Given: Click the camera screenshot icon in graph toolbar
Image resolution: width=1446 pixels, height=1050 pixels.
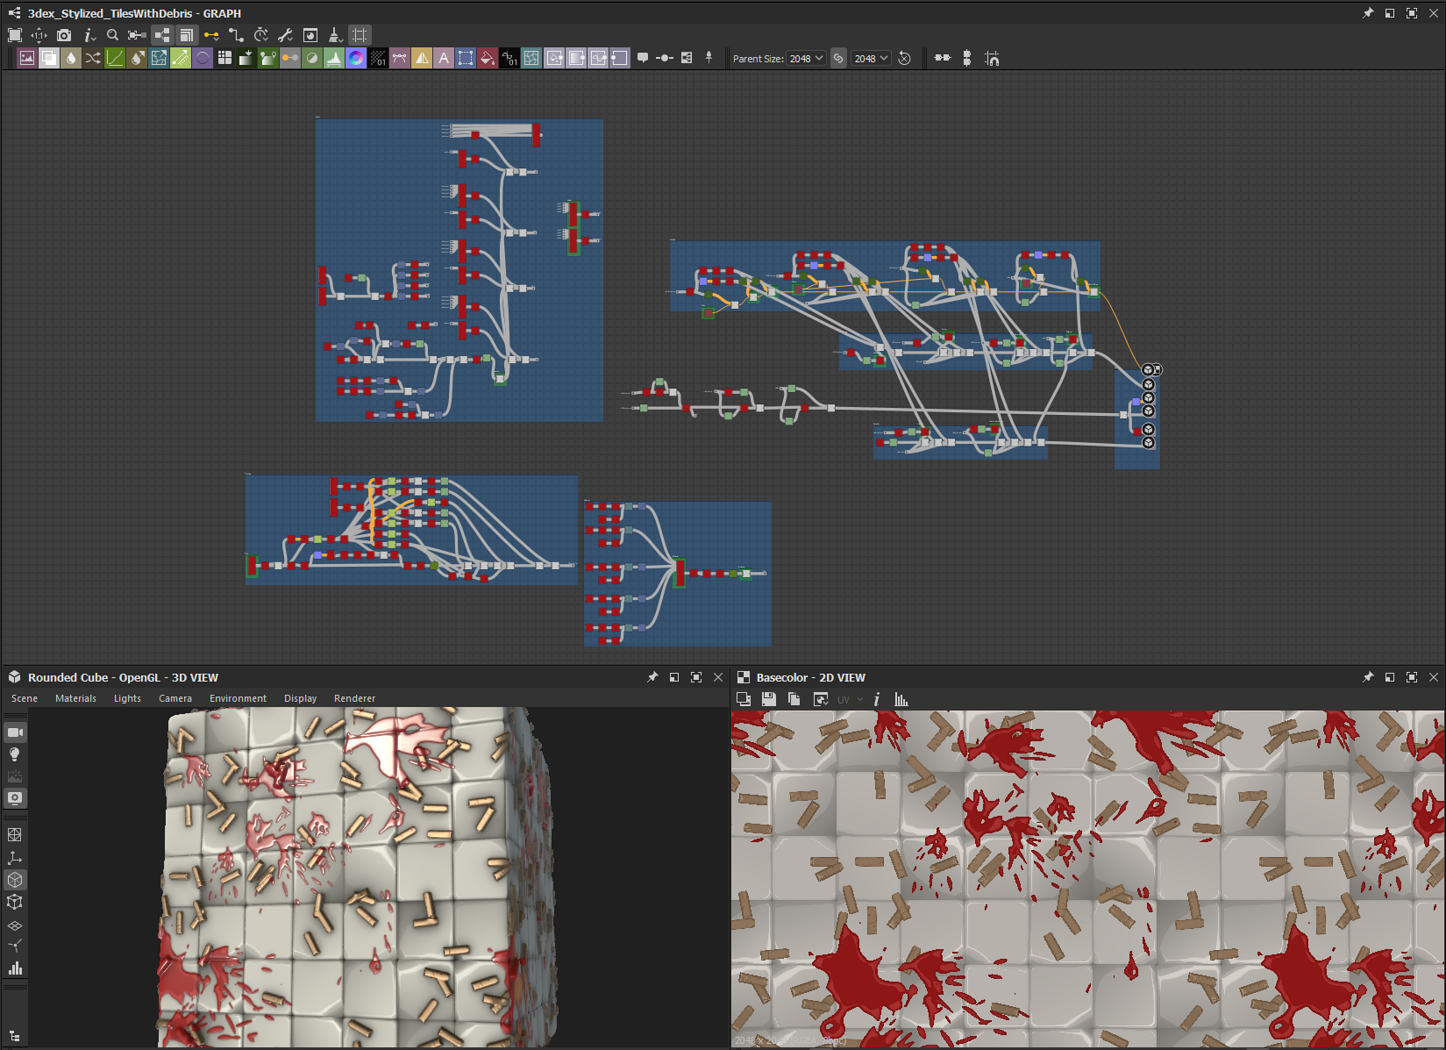Looking at the screenshot, I should point(64,35).
